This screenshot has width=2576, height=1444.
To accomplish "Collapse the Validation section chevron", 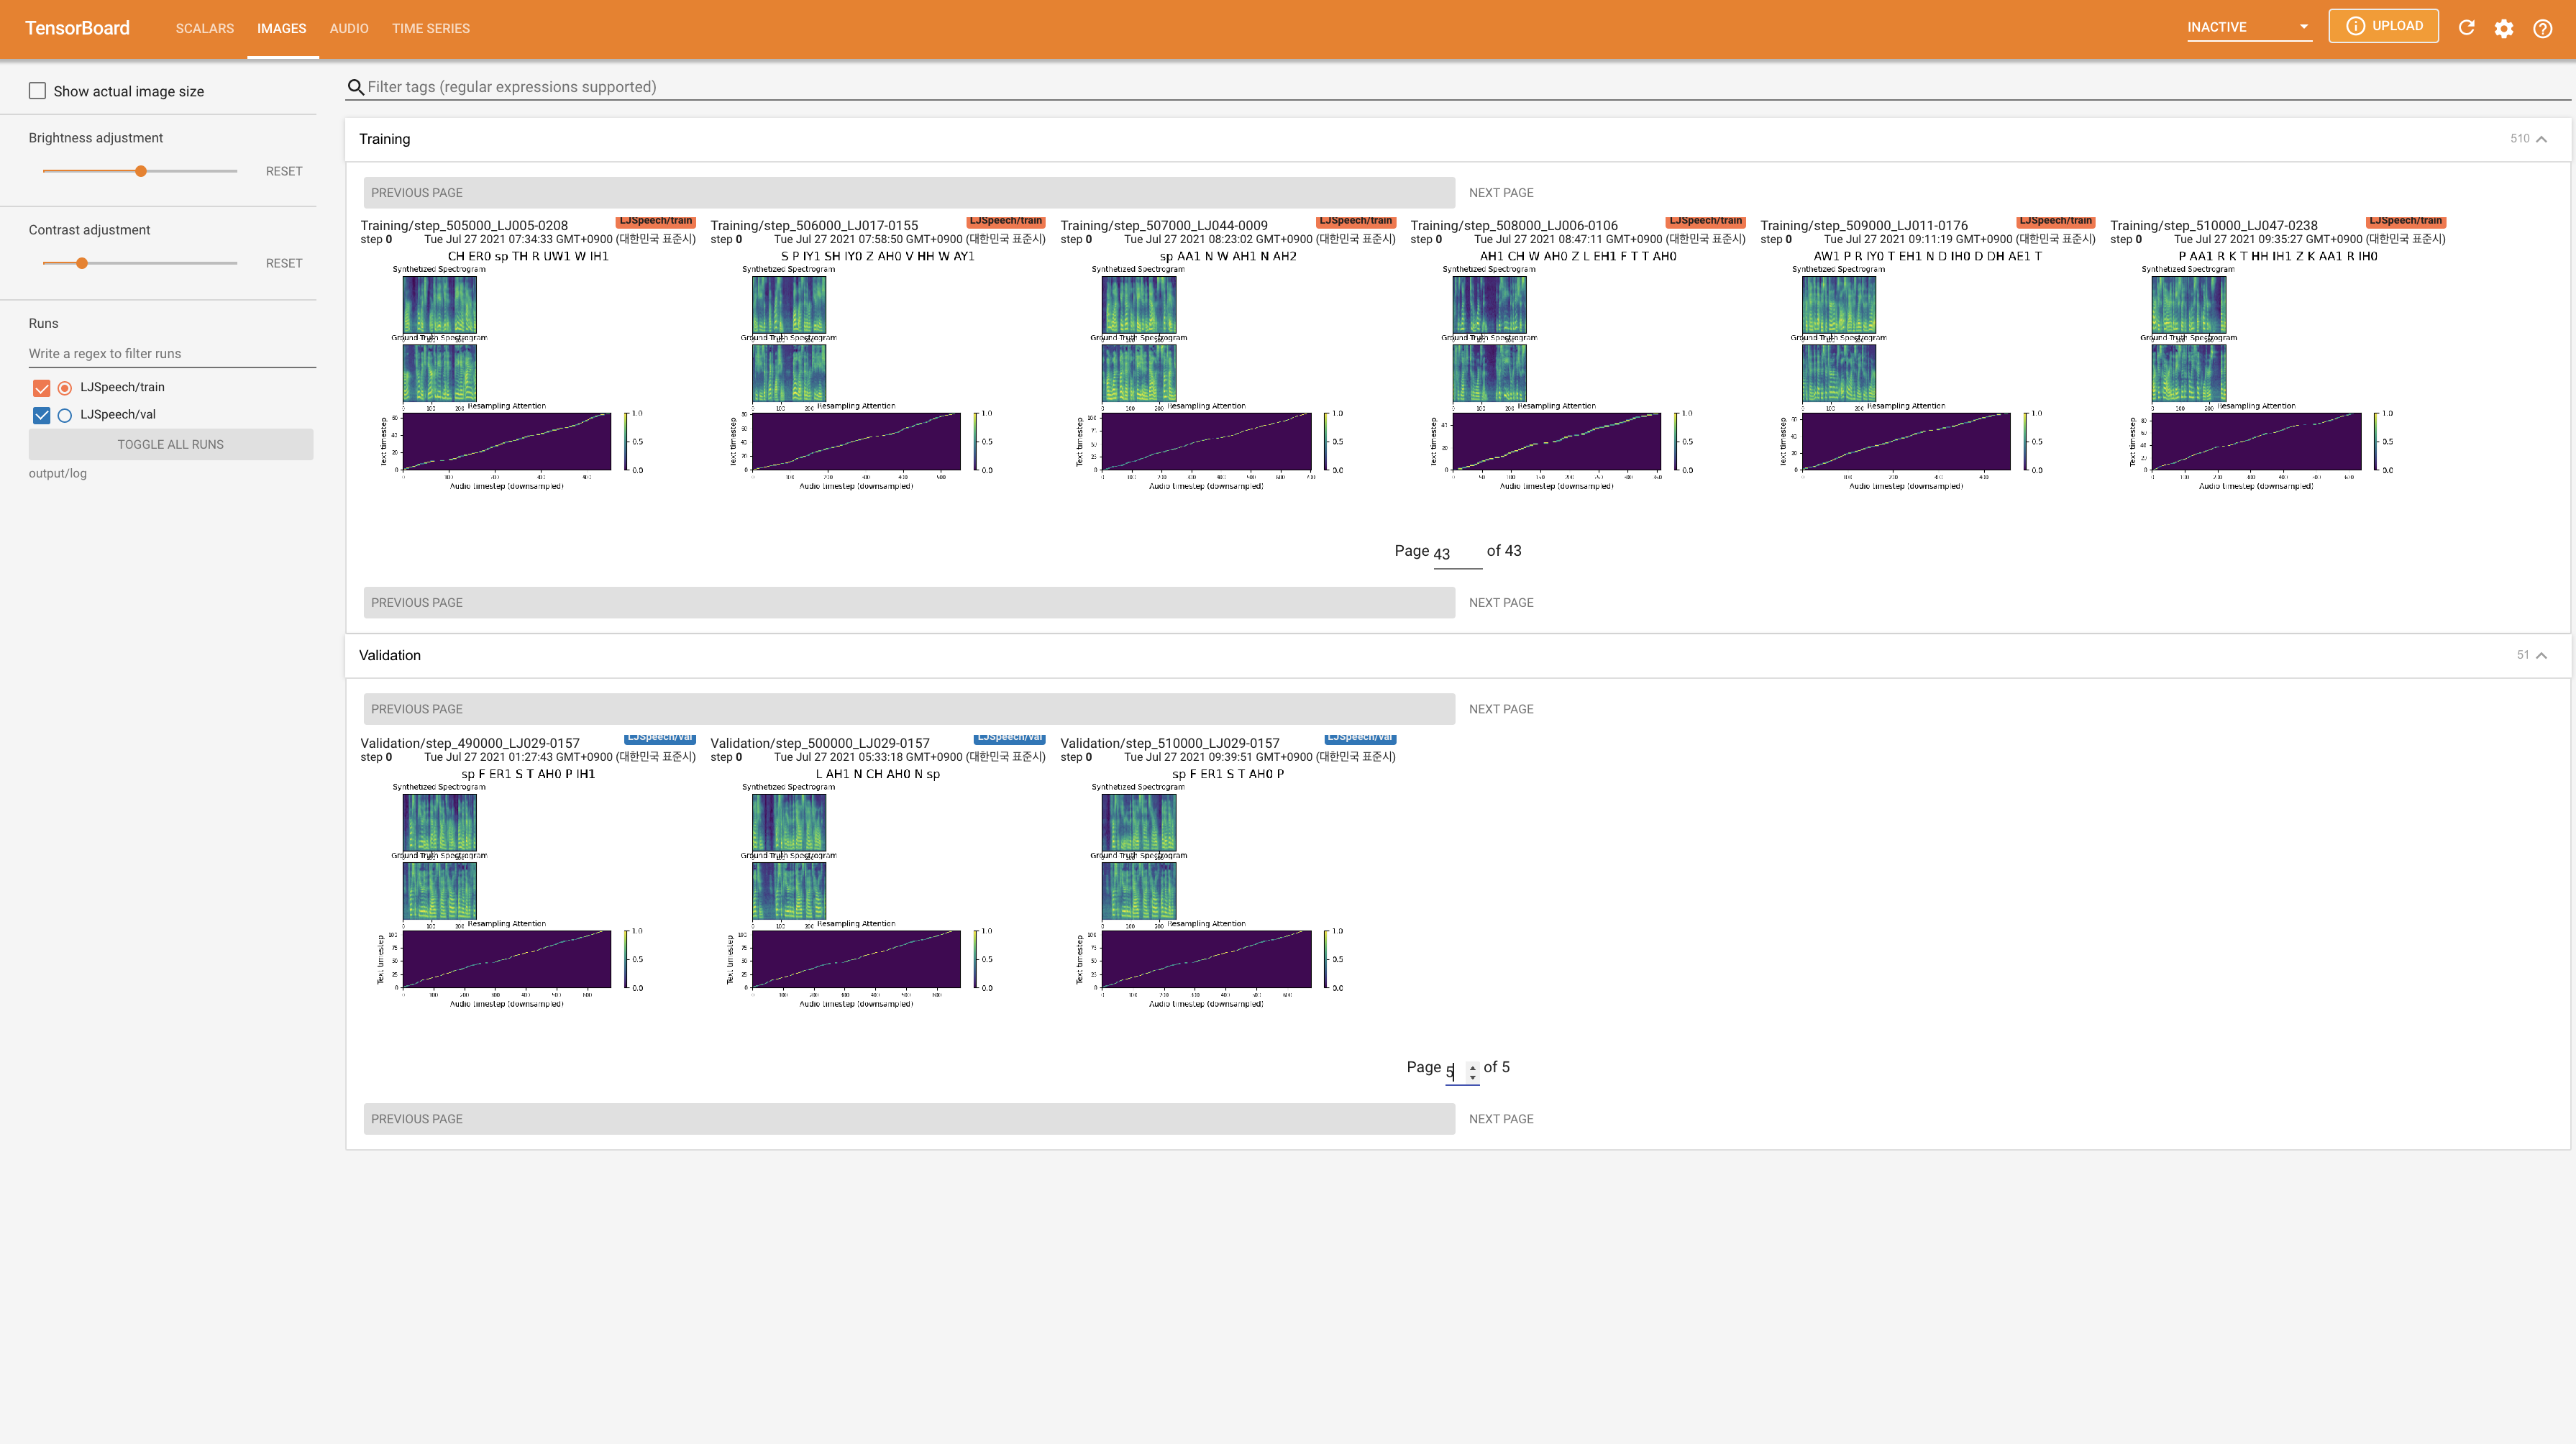I will pyautogui.click(x=2541, y=655).
